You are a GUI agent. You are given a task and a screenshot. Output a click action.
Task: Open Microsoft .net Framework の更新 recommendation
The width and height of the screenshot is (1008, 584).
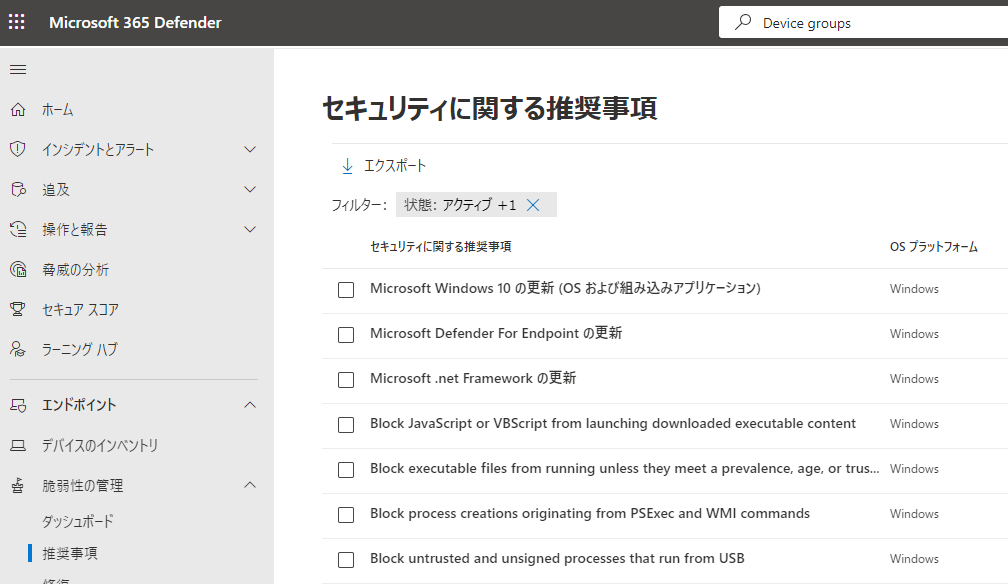click(x=472, y=378)
